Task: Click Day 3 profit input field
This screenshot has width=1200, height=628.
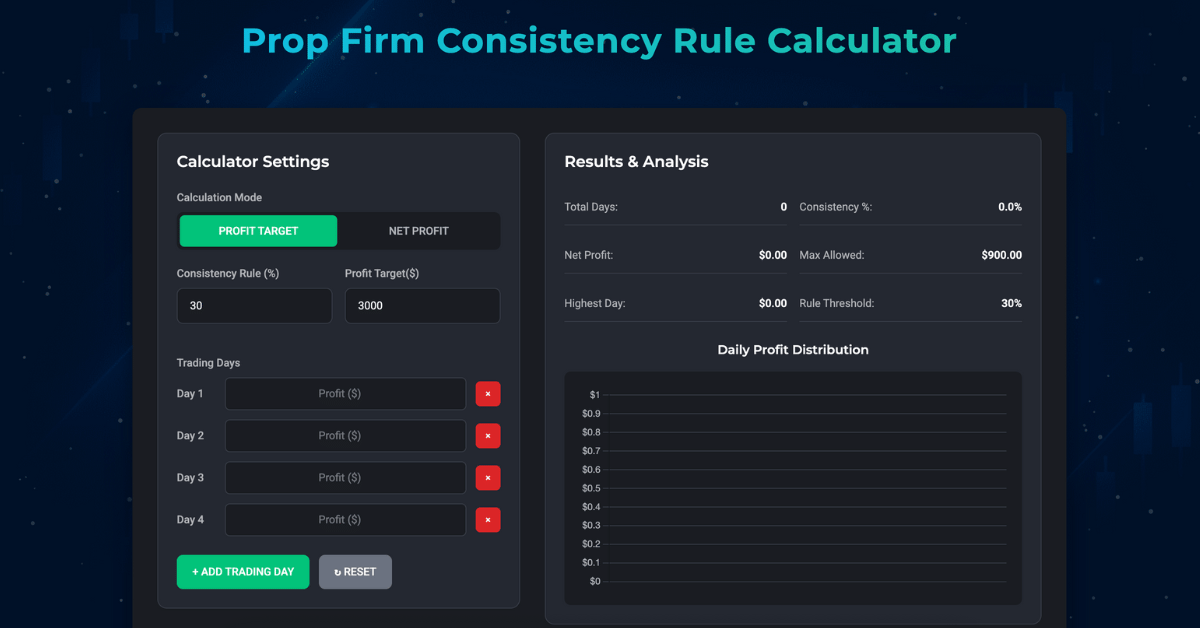Action: pyautogui.click(x=345, y=477)
